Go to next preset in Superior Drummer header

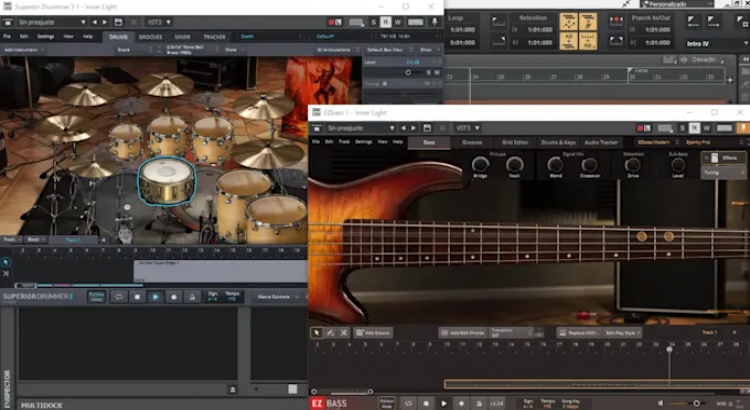[x=105, y=22]
